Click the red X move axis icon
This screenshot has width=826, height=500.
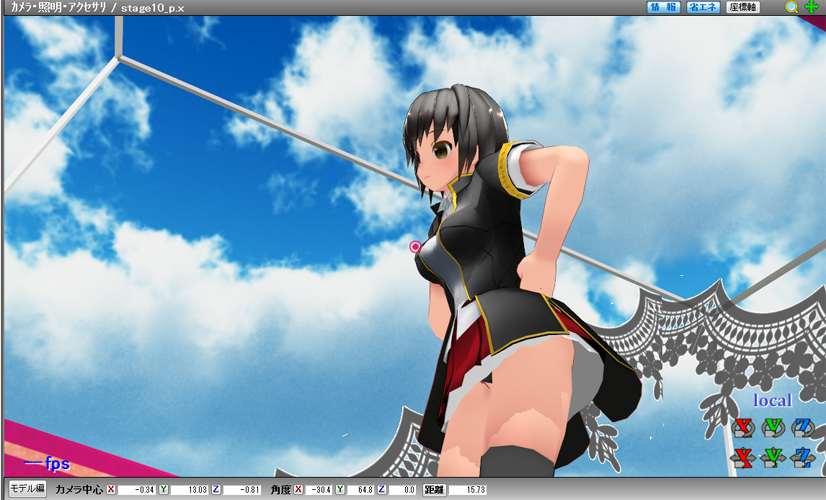tap(743, 457)
